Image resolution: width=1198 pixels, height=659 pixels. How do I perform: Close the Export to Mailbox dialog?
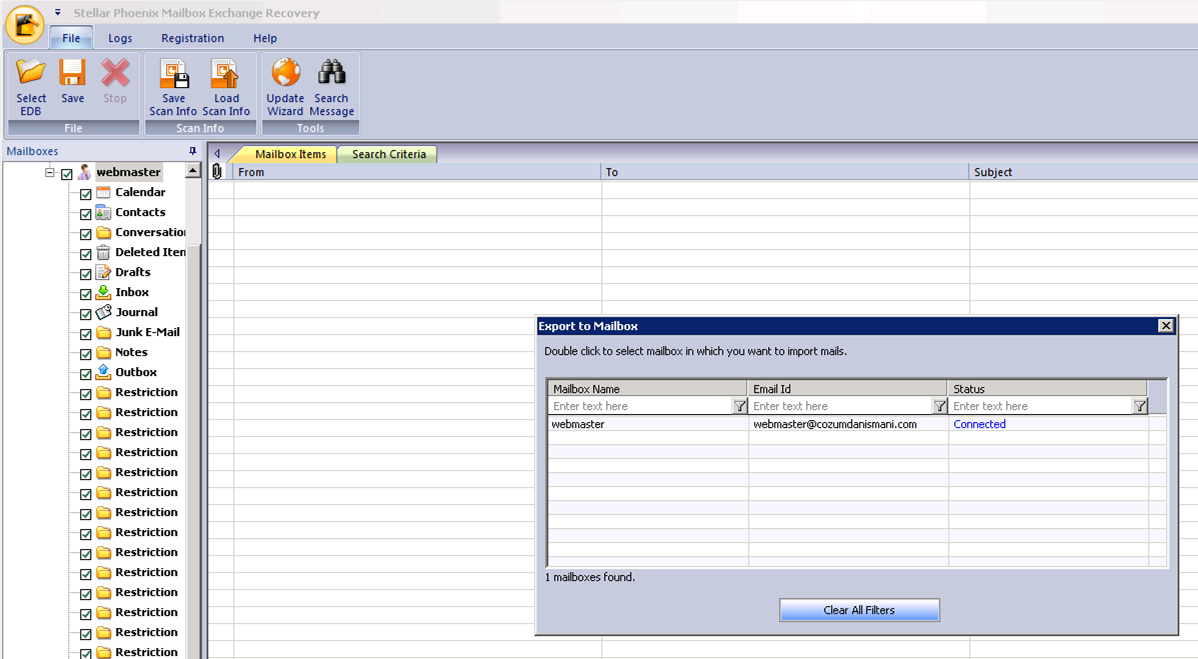(x=1166, y=326)
